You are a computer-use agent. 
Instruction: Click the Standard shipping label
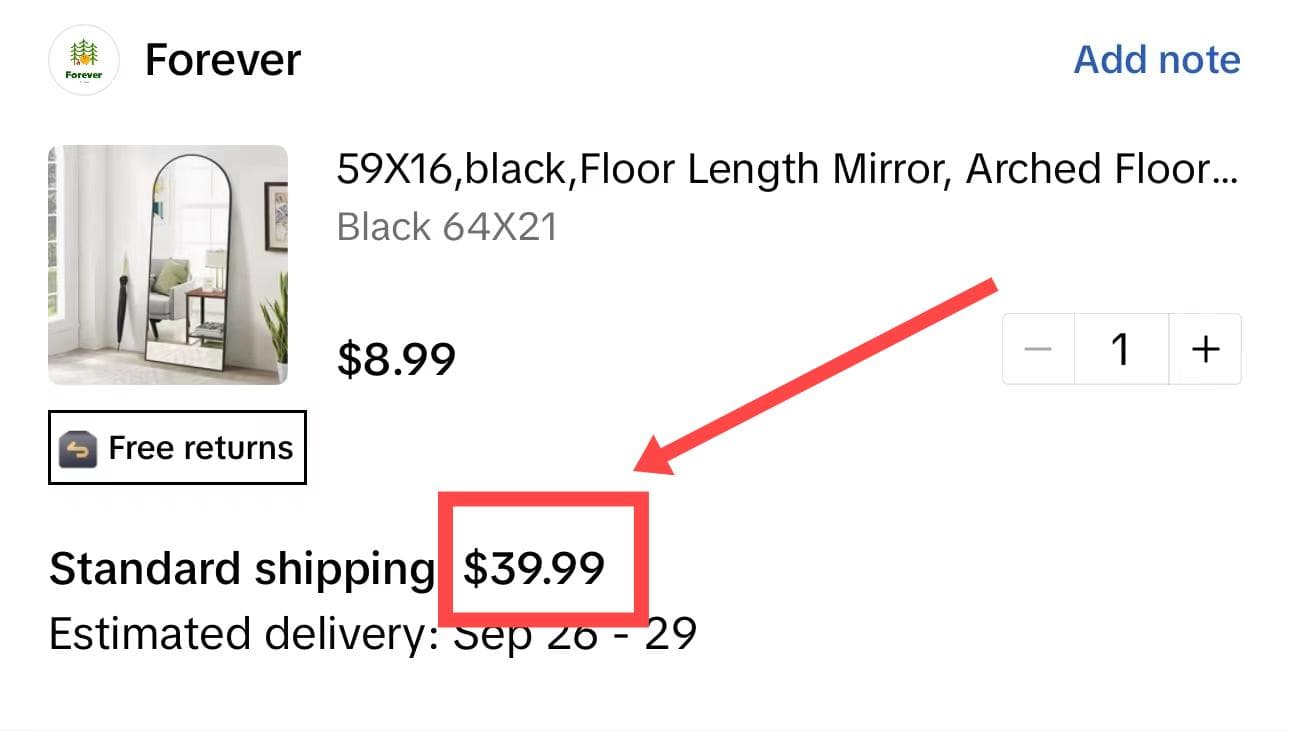click(241, 569)
